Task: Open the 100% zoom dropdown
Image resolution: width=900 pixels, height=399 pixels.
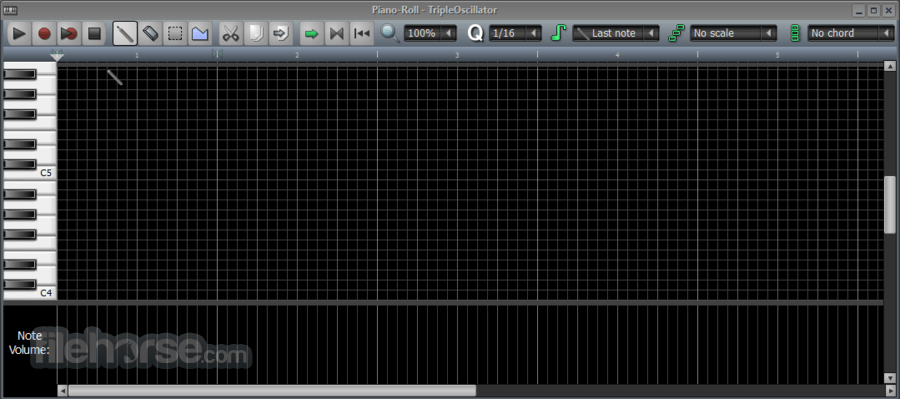Action: point(430,33)
